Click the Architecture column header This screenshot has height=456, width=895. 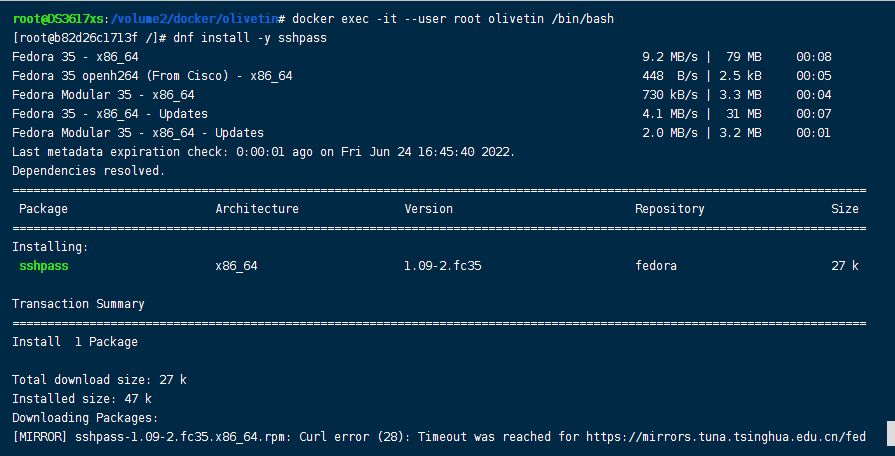coord(257,209)
